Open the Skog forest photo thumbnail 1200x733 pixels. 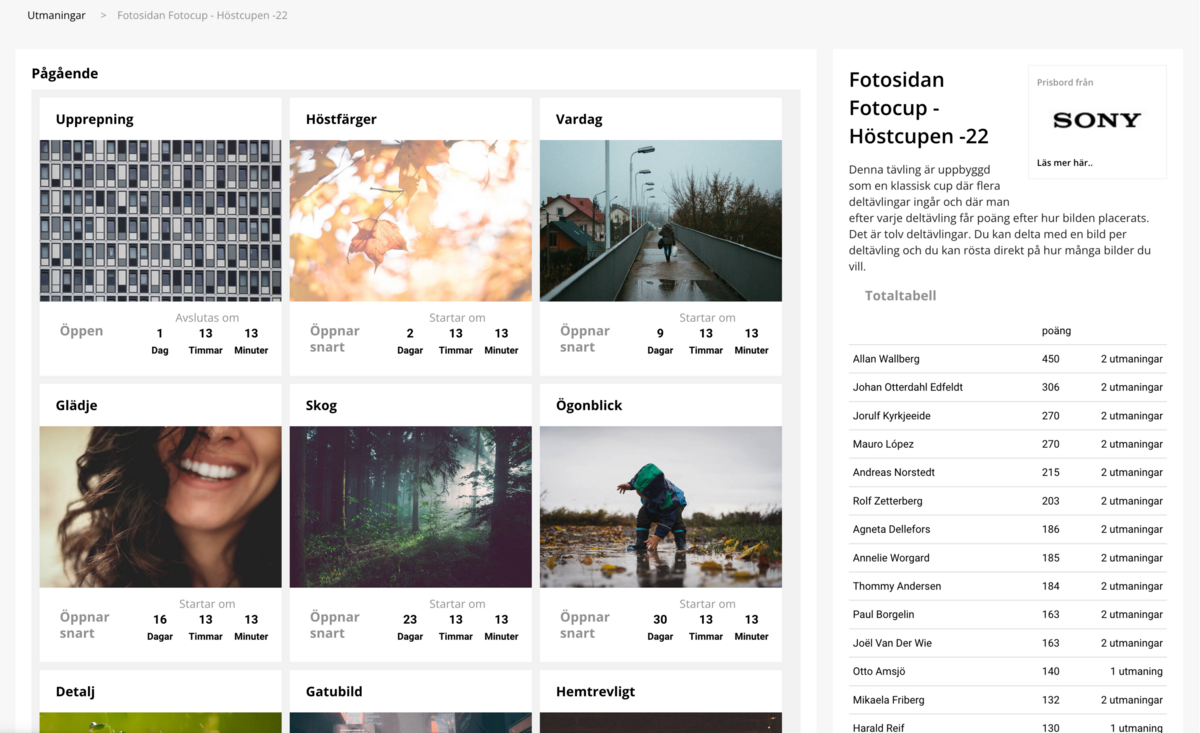410,506
